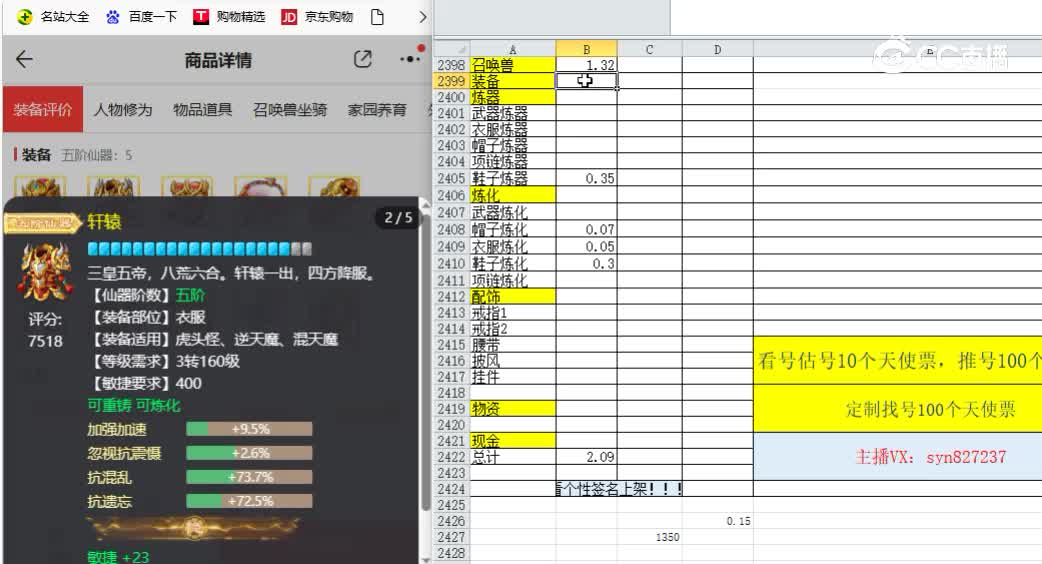
Task: Open the 购物精选 bookmark
Action: [x=229, y=17]
